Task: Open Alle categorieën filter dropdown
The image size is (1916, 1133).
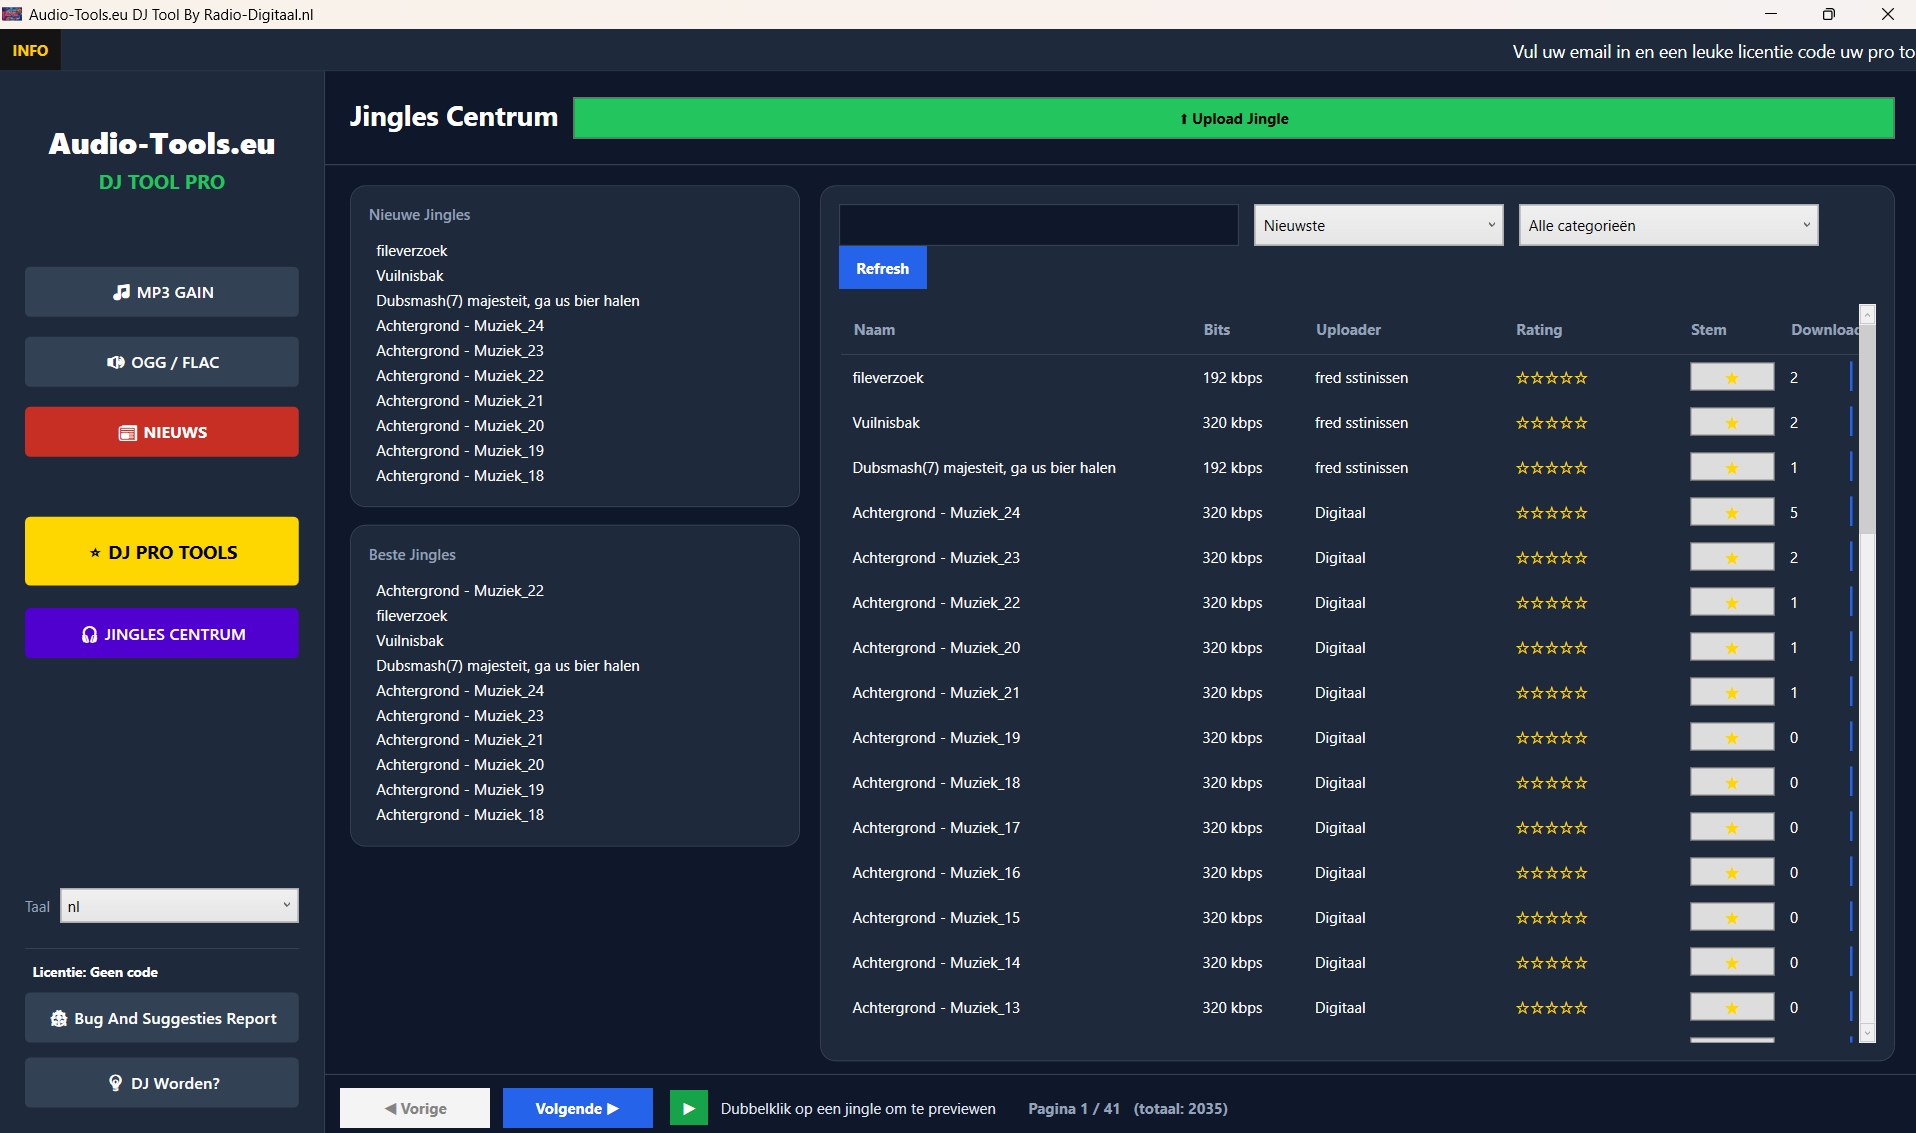Action: click(x=1668, y=225)
